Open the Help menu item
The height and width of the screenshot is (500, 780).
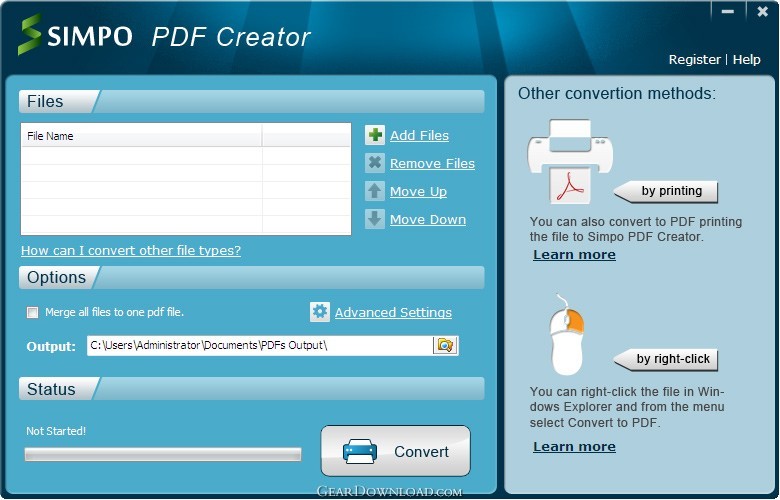point(746,60)
